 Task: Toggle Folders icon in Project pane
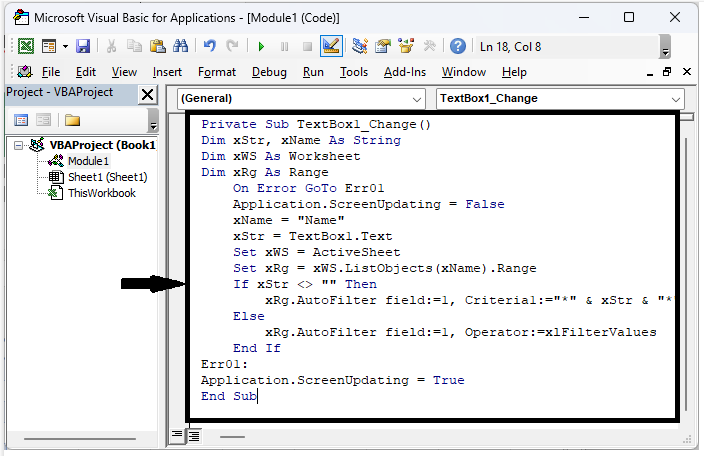point(72,120)
